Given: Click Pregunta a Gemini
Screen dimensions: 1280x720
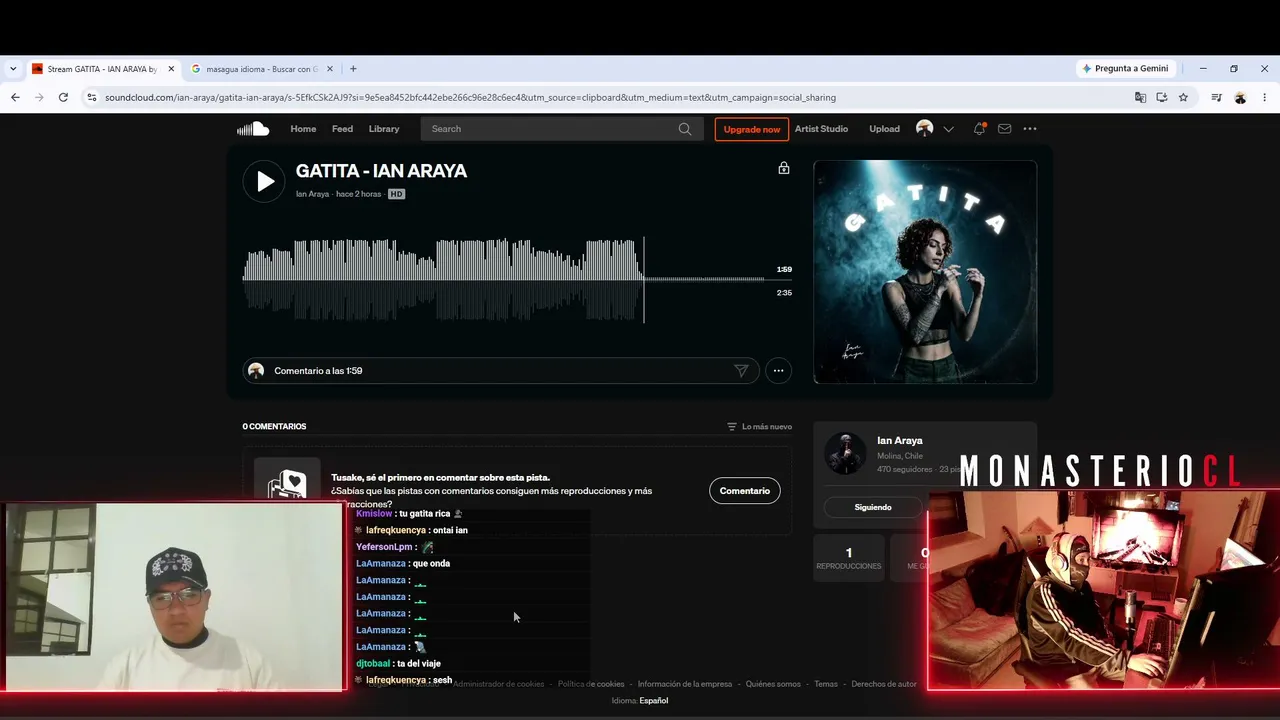Looking at the screenshot, I should pyautogui.click(x=1125, y=69).
